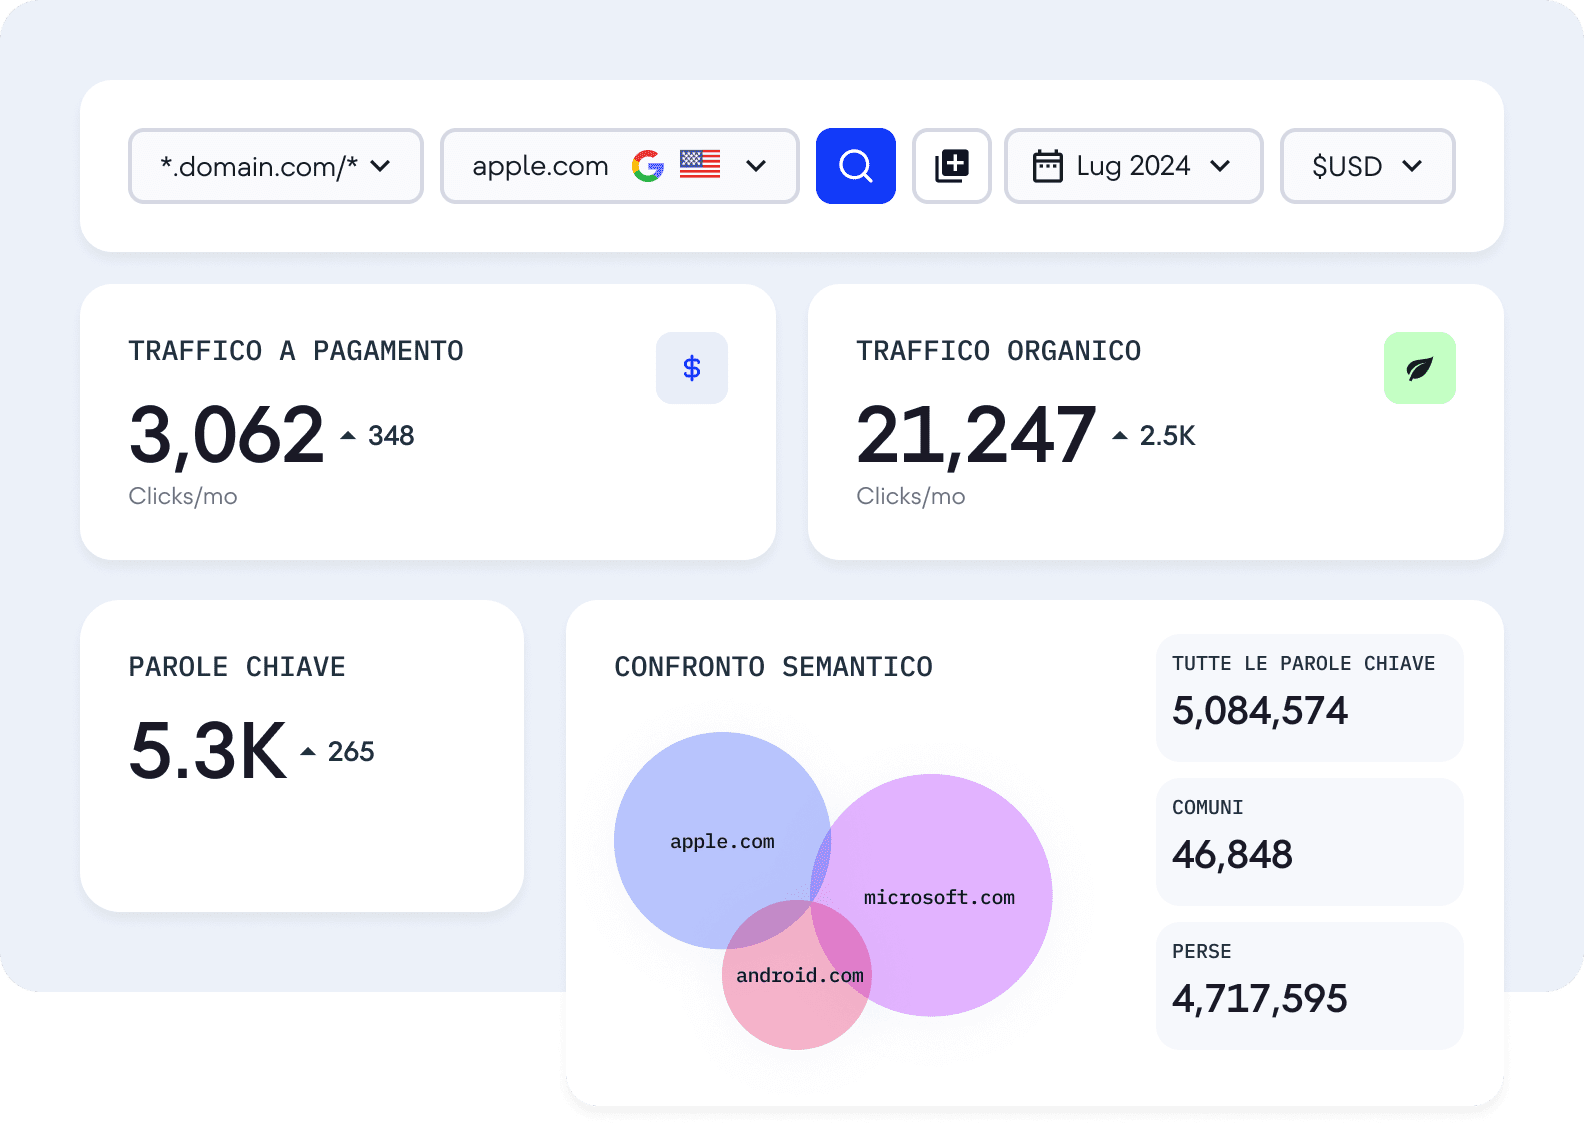1584x1130 pixels.
Task: Click the 348 paid traffic change value
Action: [391, 436]
